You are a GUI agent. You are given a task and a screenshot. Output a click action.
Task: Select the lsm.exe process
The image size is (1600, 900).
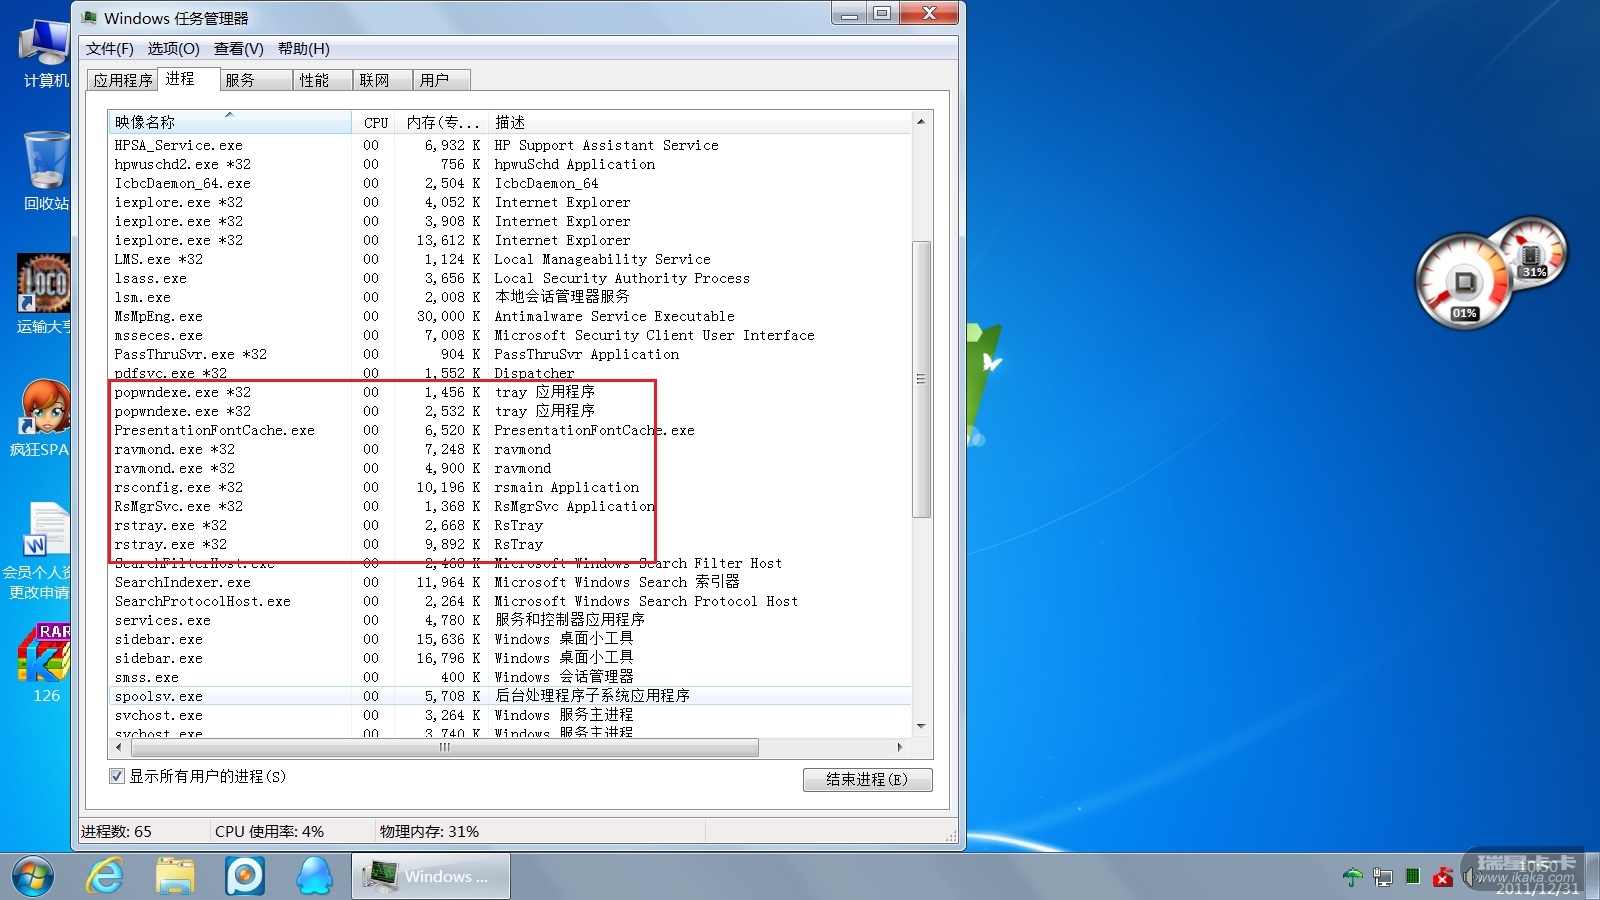(510, 297)
